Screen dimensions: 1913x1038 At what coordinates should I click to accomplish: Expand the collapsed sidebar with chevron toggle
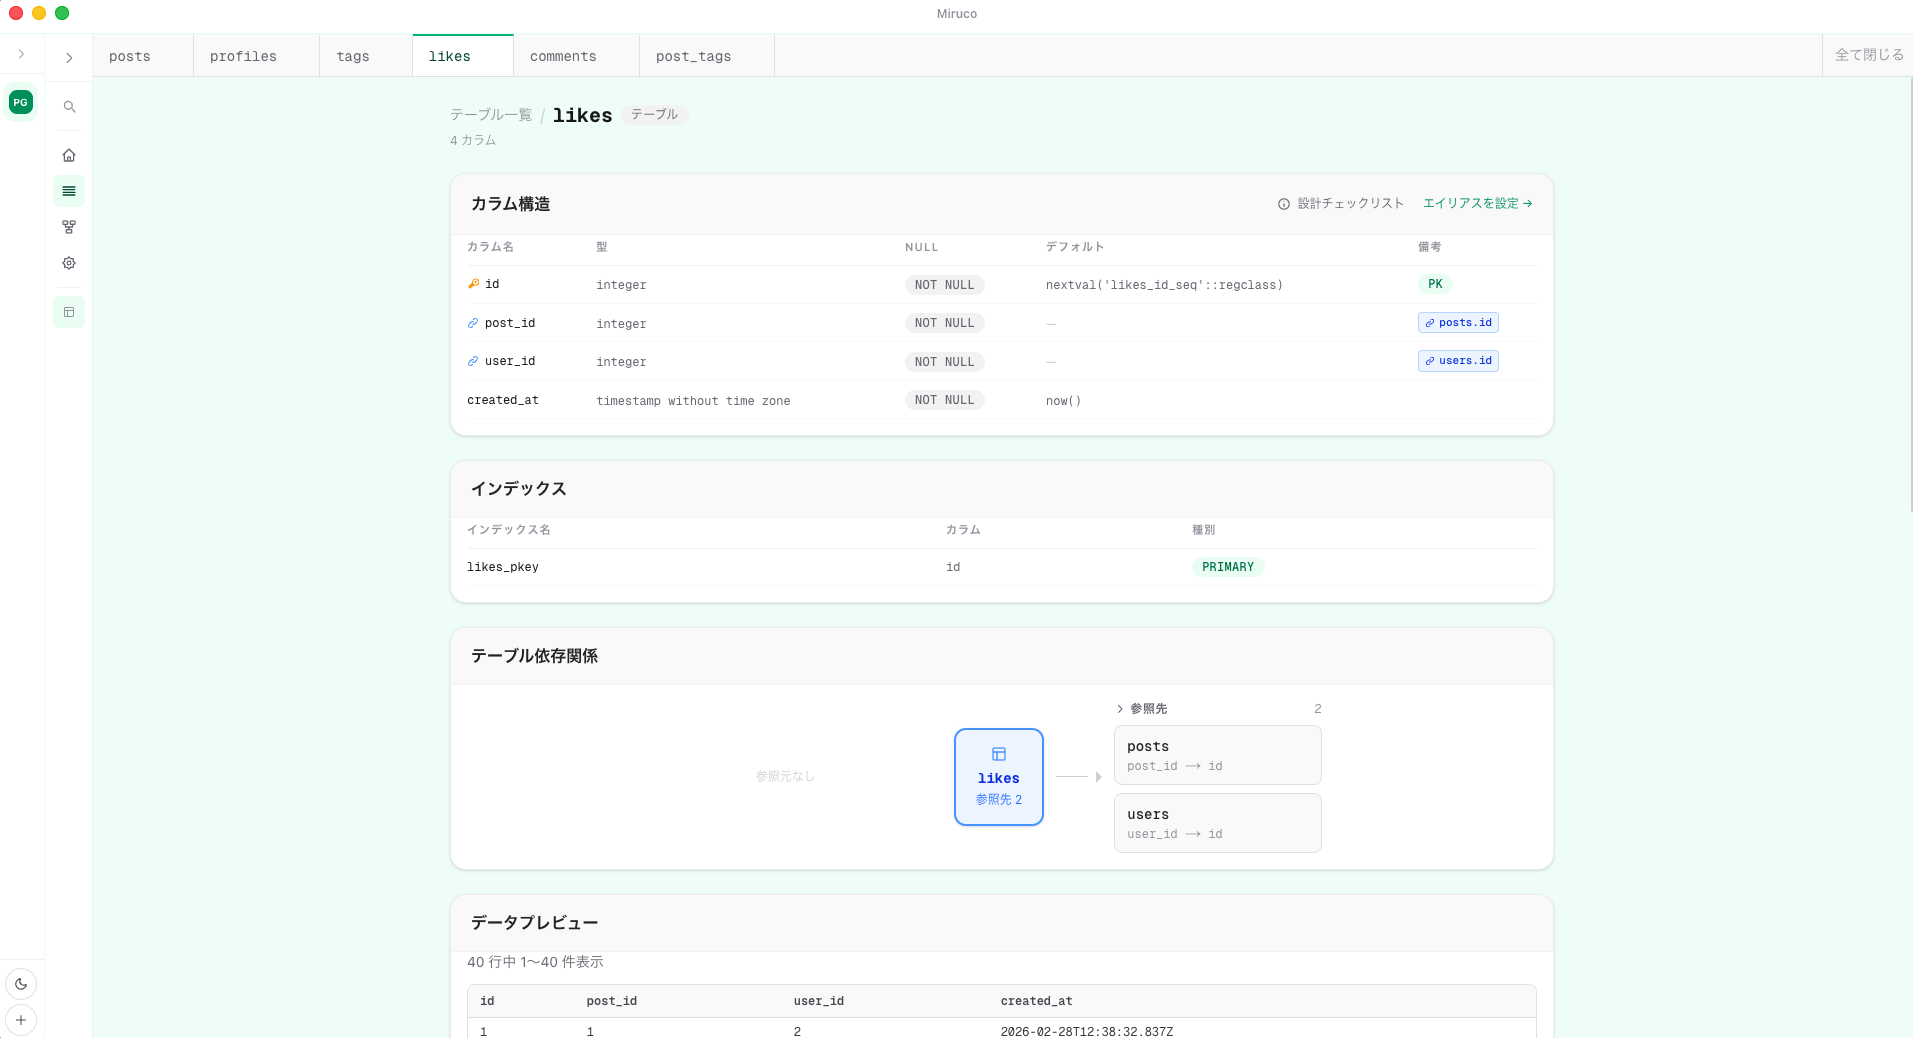click(x=68, y=57)
